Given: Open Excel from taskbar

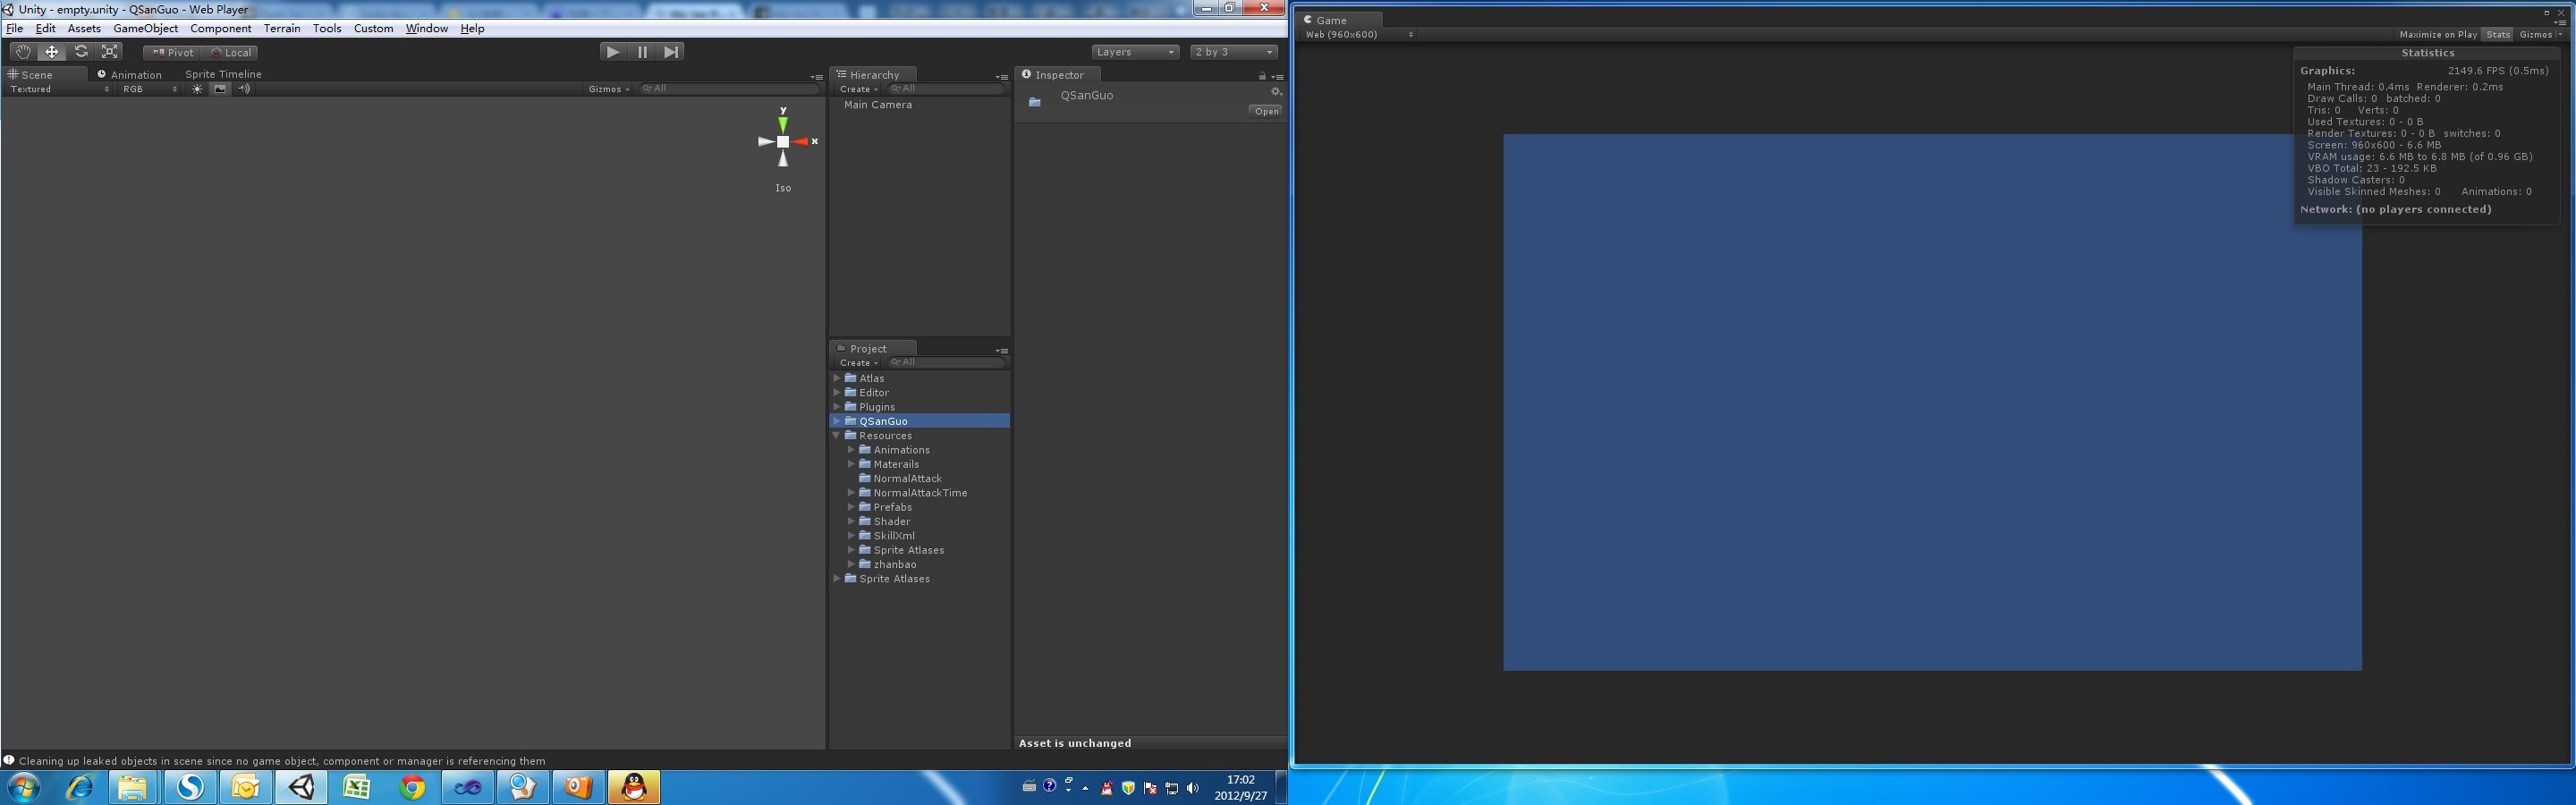Looking at the screenshot, I should (x=356, y=788).
